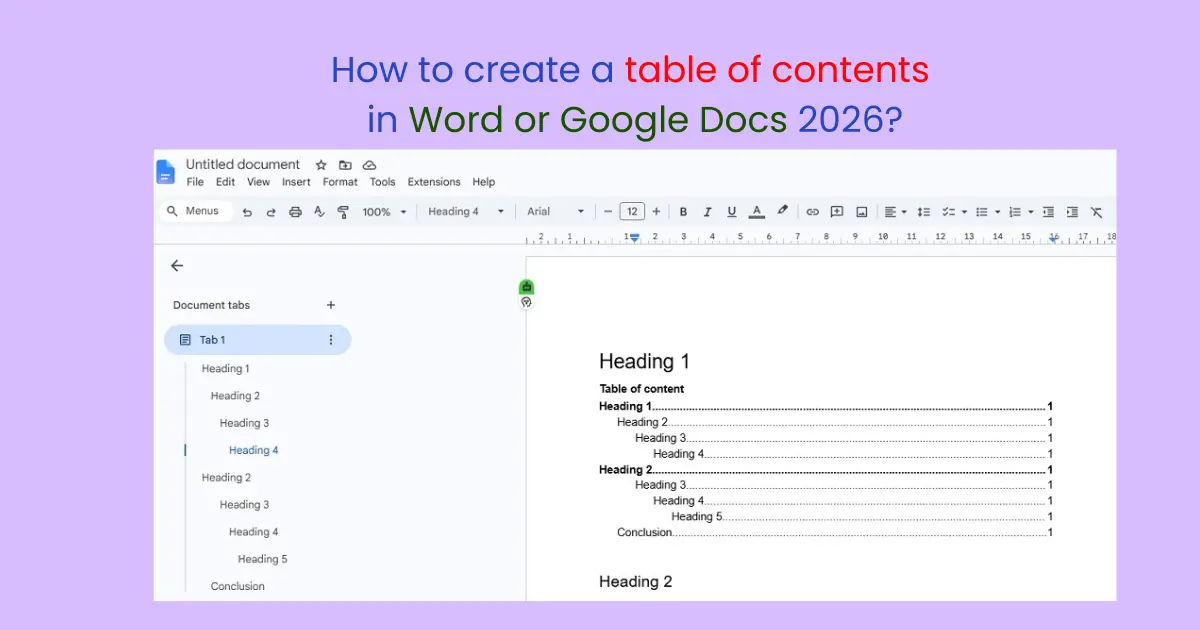Image resolution: width=1200 pixels, height=630 pixels.
Task: Go to Heading 1 in the outline
Action: coord(226,369)
